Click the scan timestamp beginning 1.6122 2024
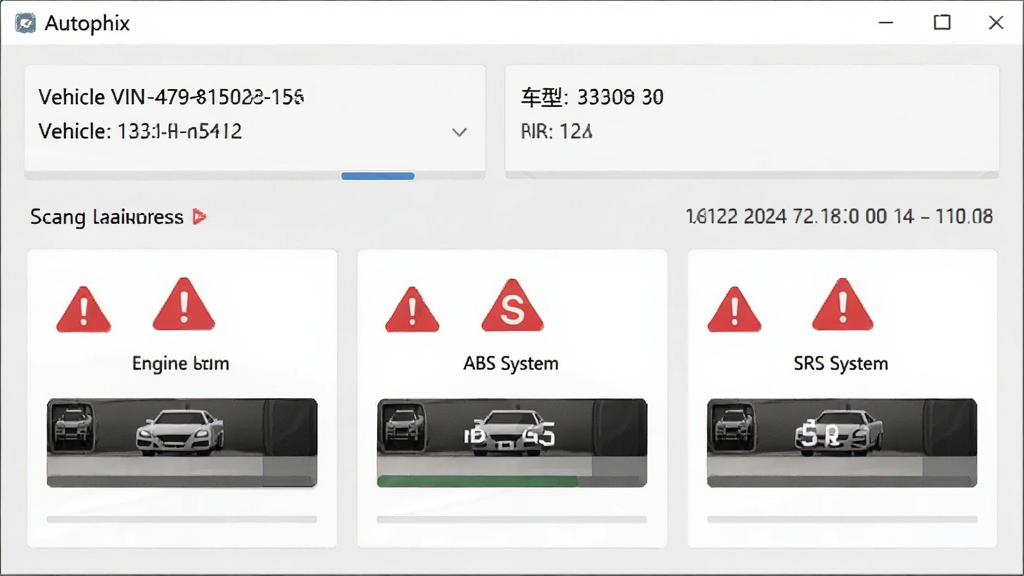Image resolution: width=1024 pixels, height=576 pixels. coord(839,216)
